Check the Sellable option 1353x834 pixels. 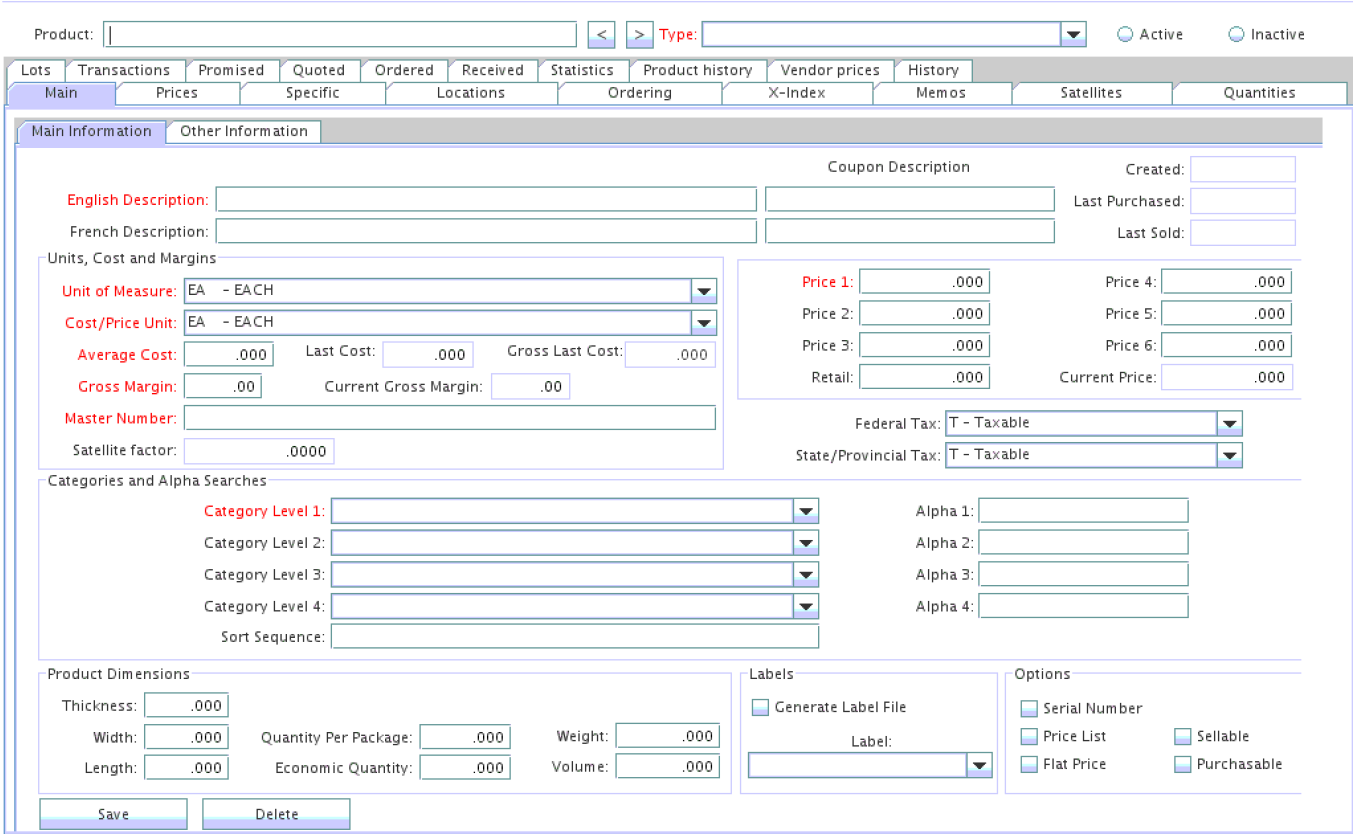click(x=1182, y=737)
